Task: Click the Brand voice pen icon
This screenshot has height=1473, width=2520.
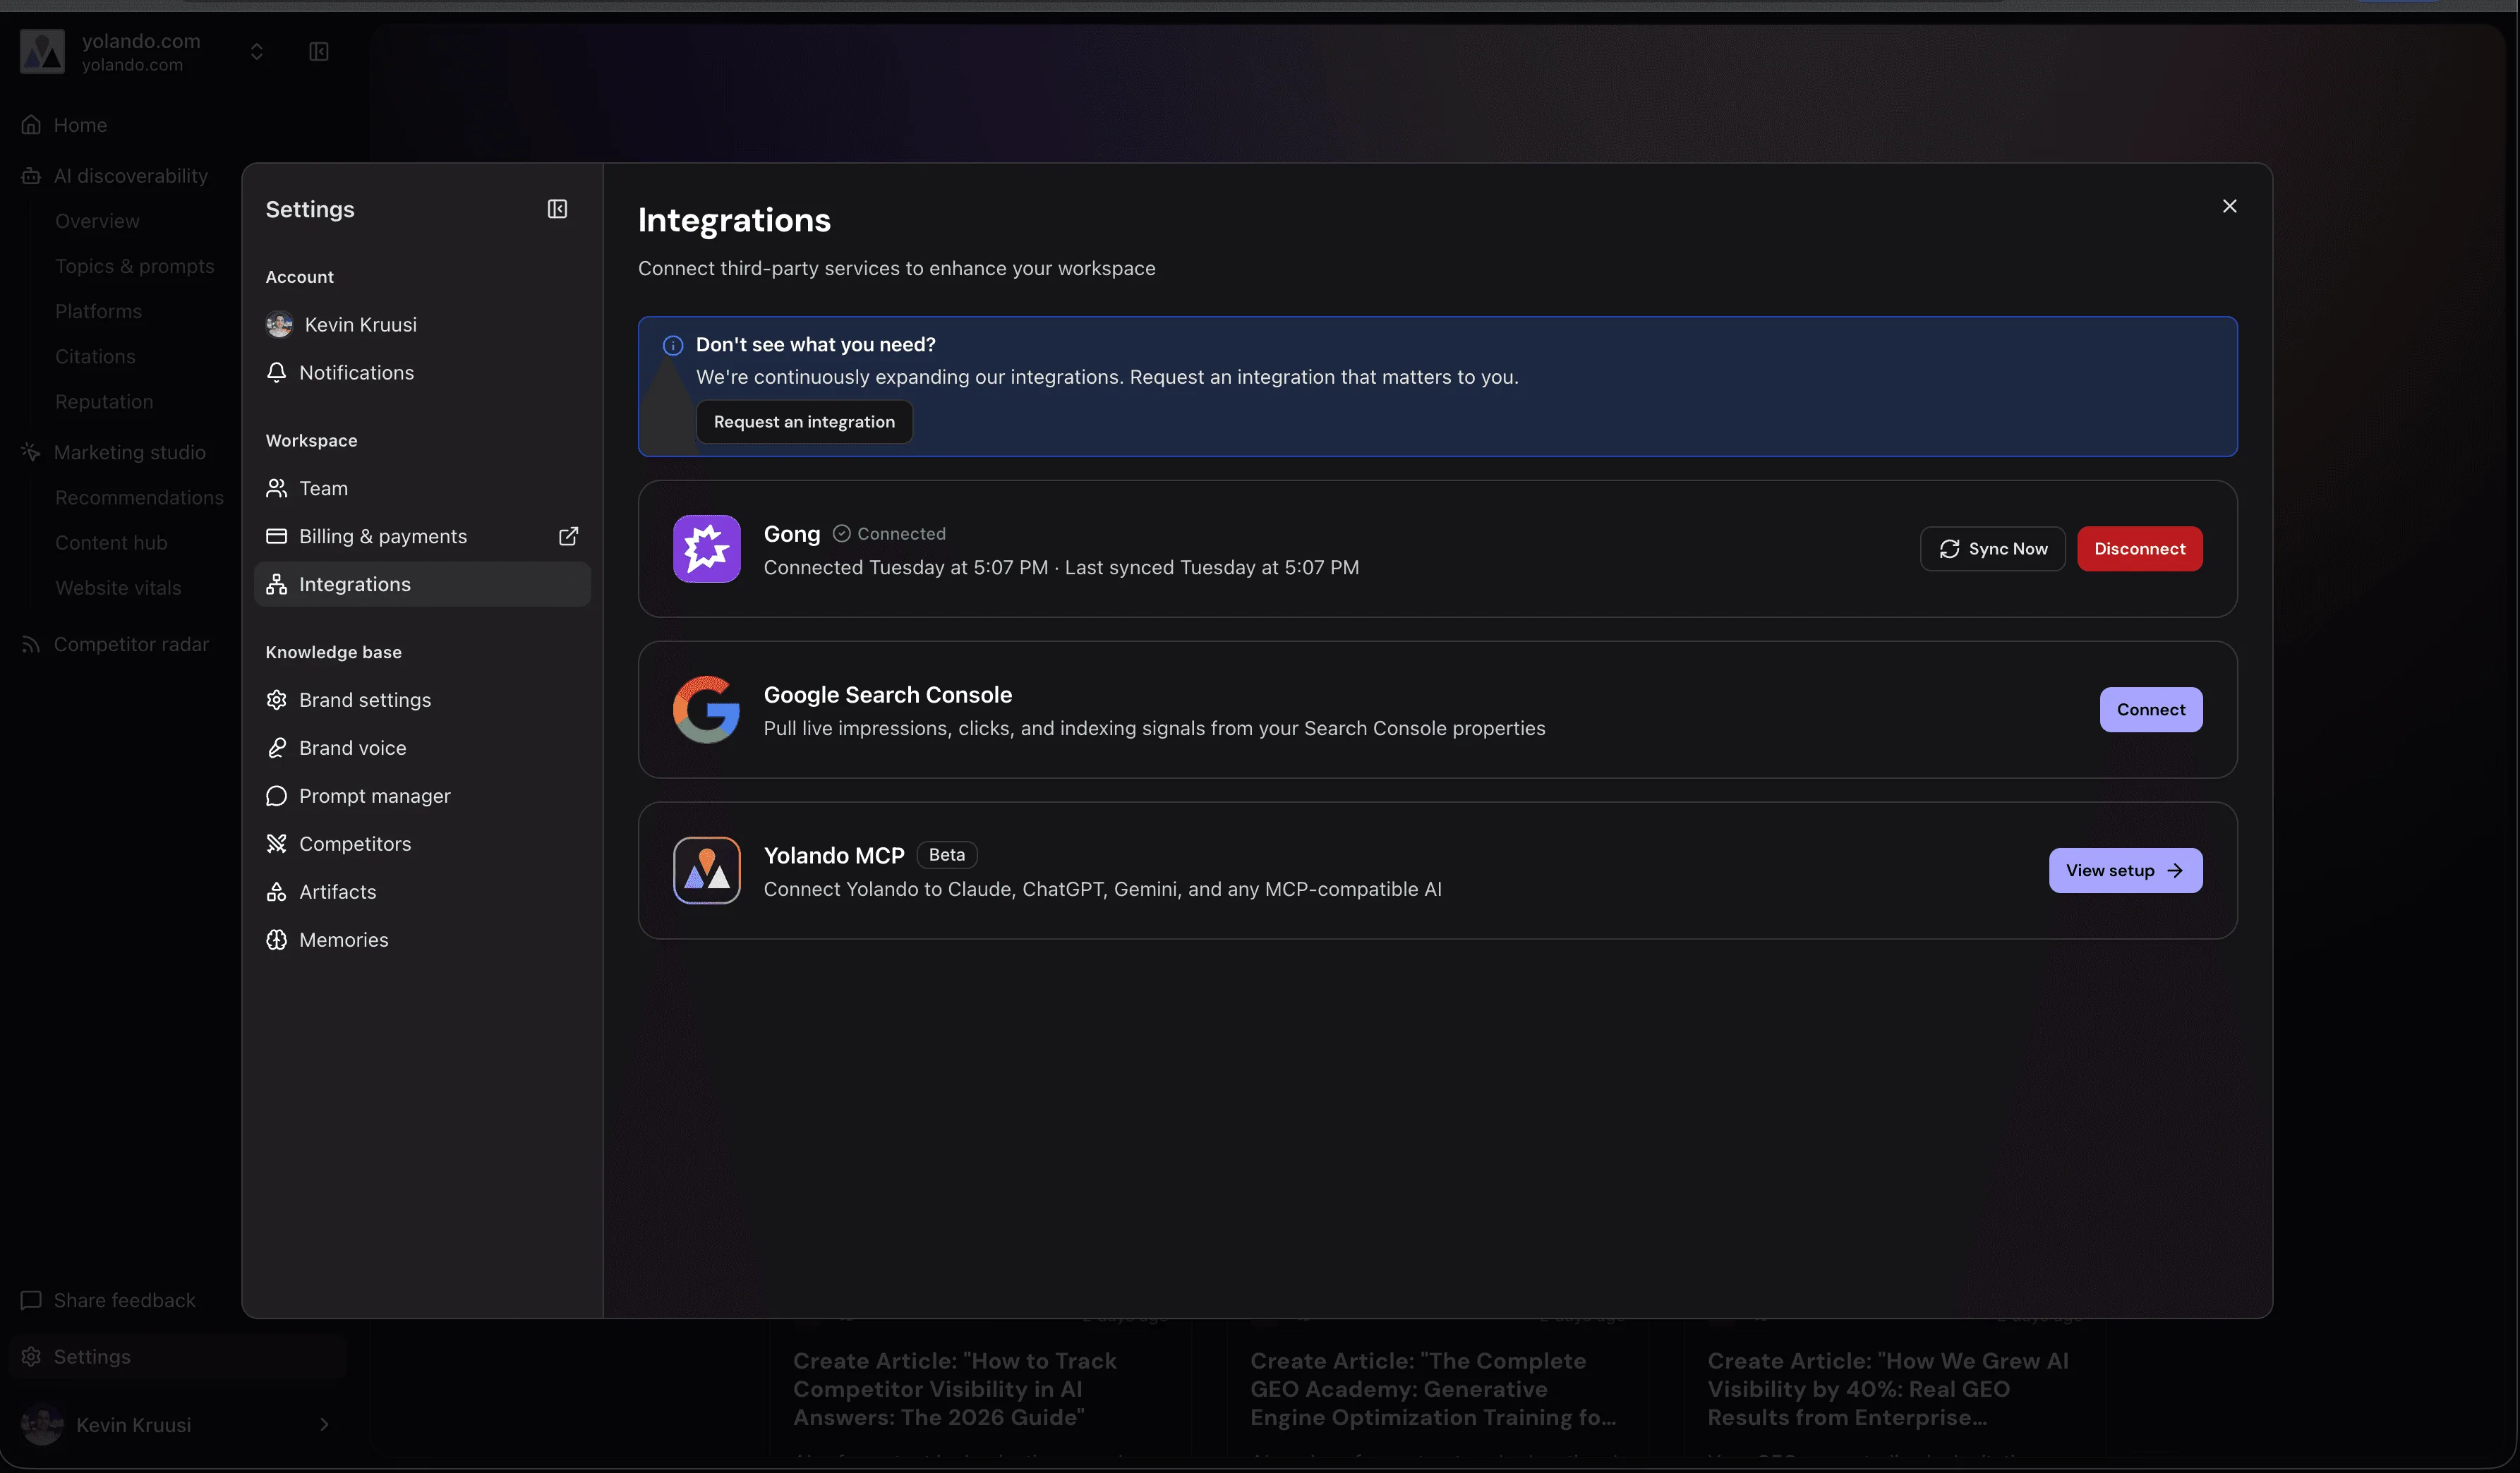Action: (x=276, y=748)
